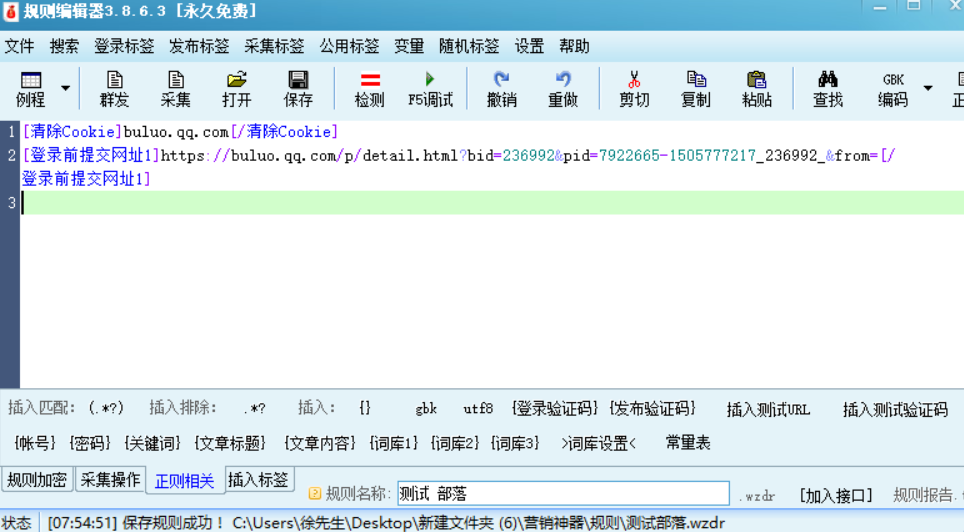The height and width of the screenshot is (532, 964).
Task: Open the 查找 (find) binoculars tool
Action: 827,88
